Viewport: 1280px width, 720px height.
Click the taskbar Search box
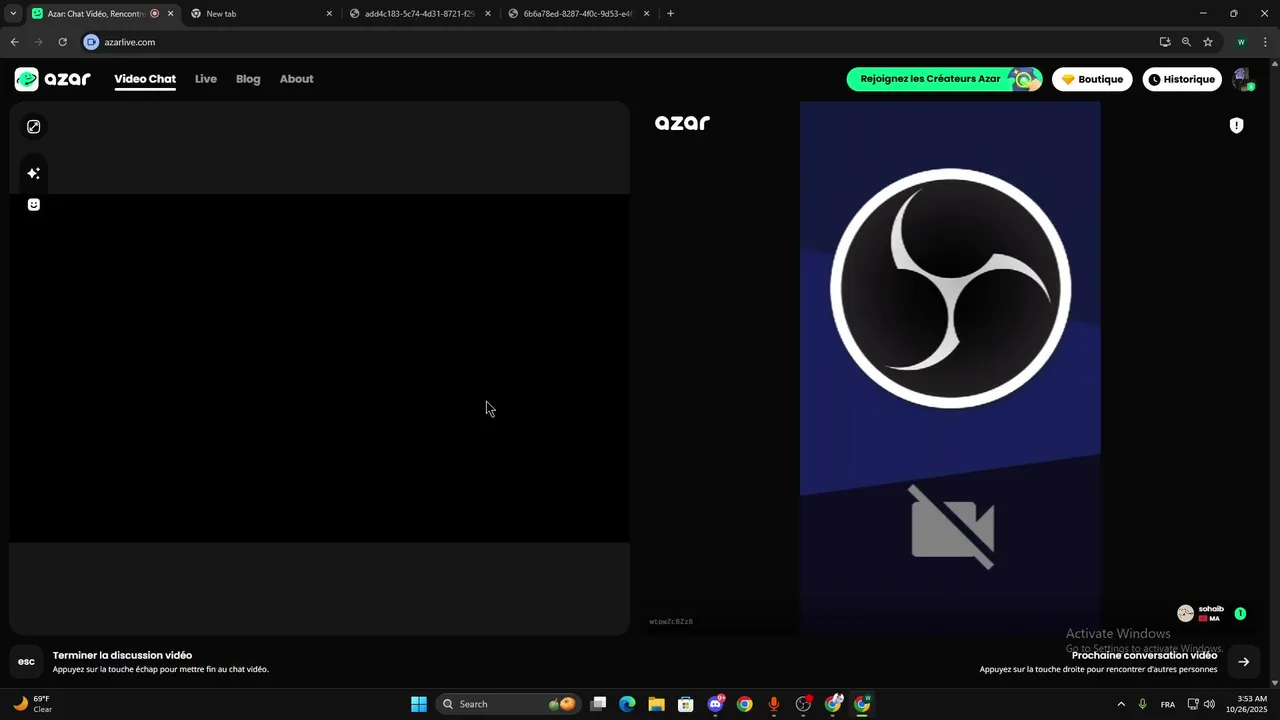point(507,704)
